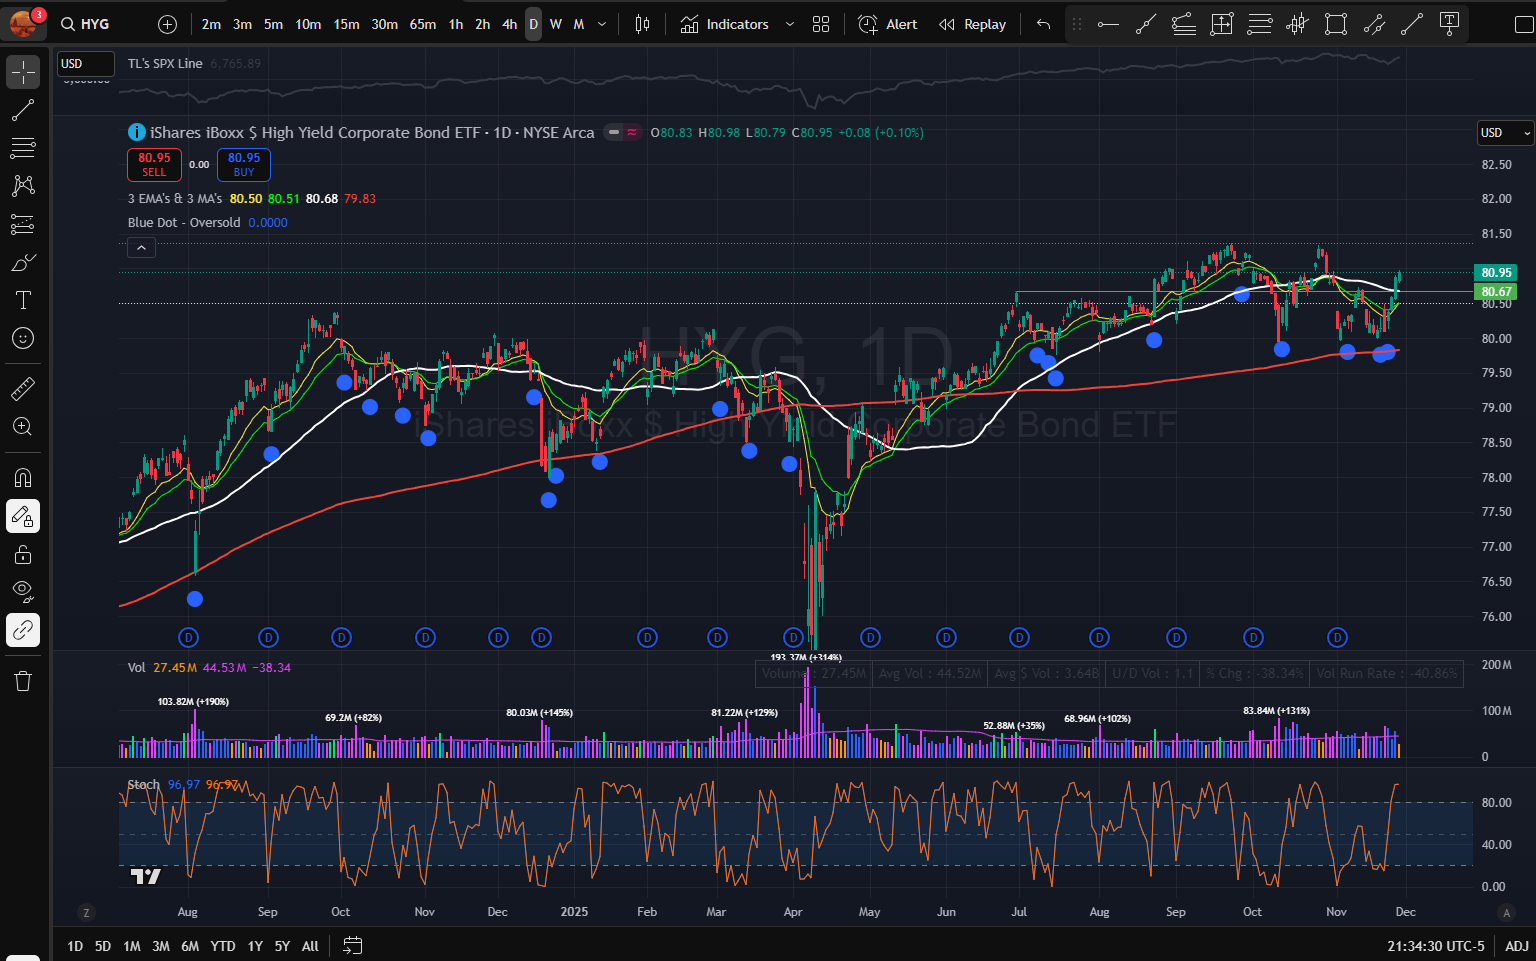Image resolution: width=1536 pixels, height=961 pixels.
Task: Select the ruler measure tool
Action: [x=23, y=388]
